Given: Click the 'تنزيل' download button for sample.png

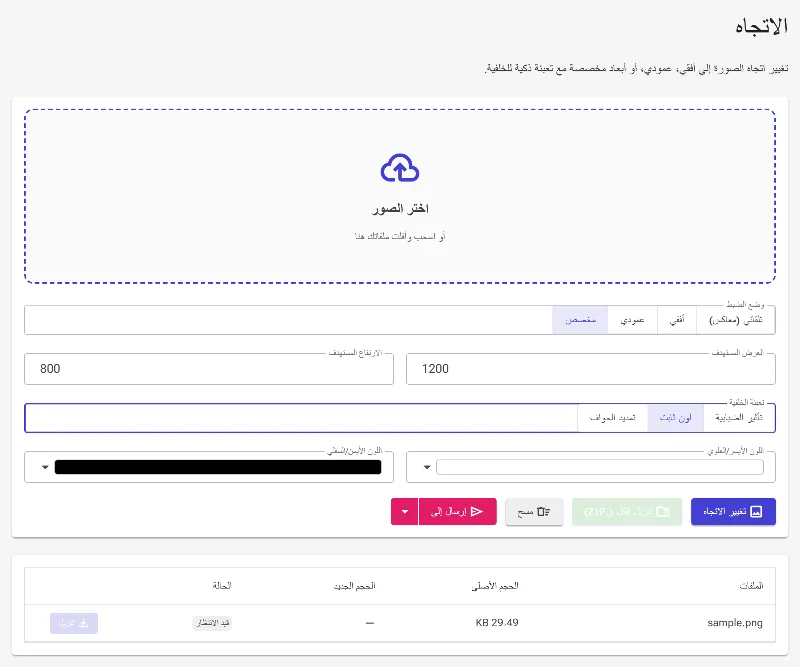Looking at the screenshot, I should coord(74,623).
